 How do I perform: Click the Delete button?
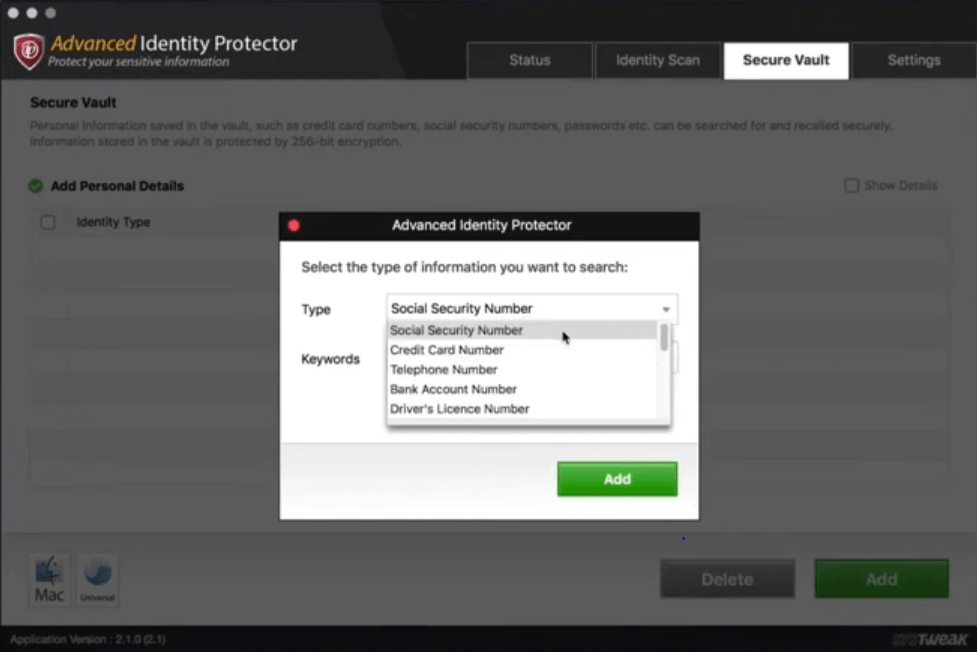[727, 579]
